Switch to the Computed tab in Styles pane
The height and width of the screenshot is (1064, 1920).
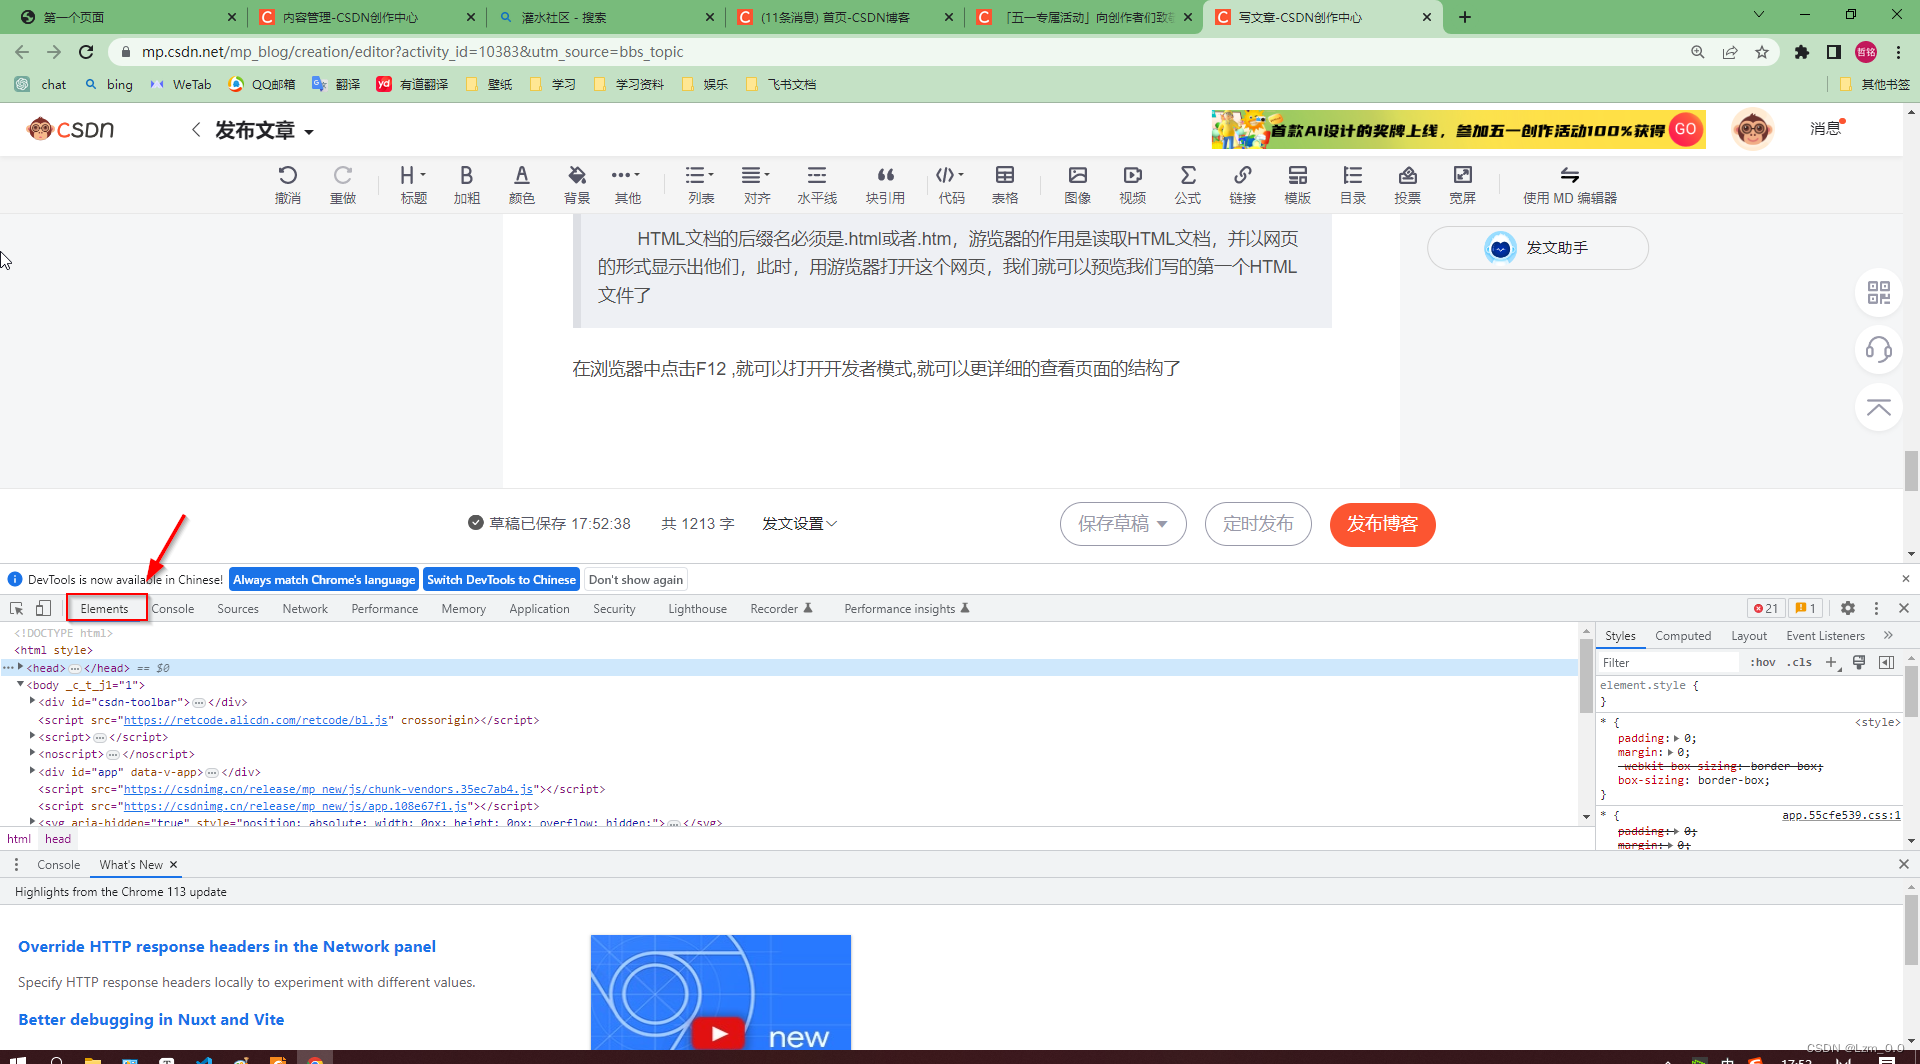click(x=1683, y=635)
